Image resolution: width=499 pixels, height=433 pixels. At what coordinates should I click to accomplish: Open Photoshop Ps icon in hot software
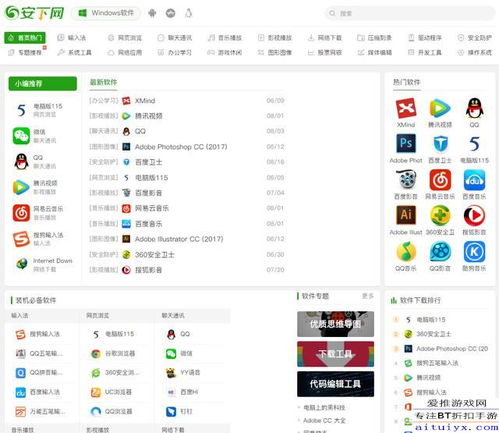coord(406,144)
